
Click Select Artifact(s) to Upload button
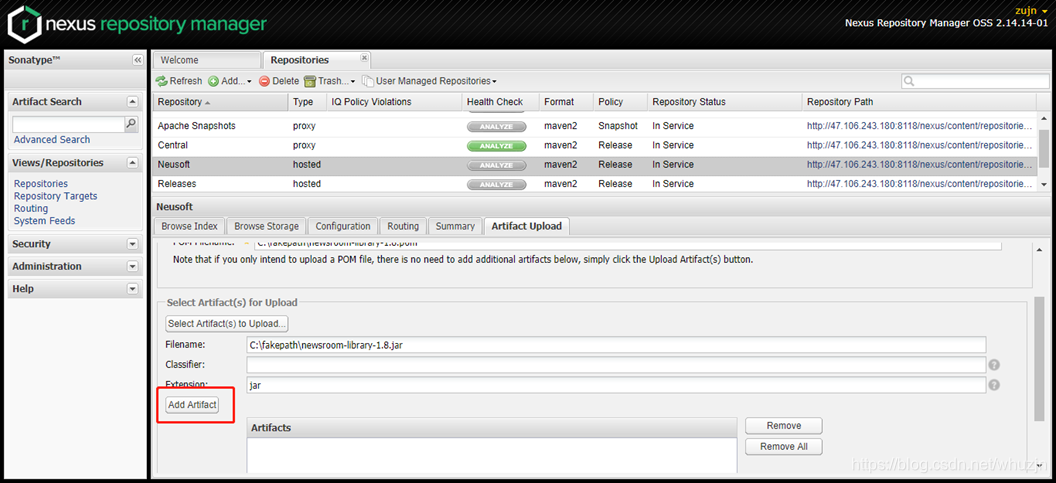(227, 323)
